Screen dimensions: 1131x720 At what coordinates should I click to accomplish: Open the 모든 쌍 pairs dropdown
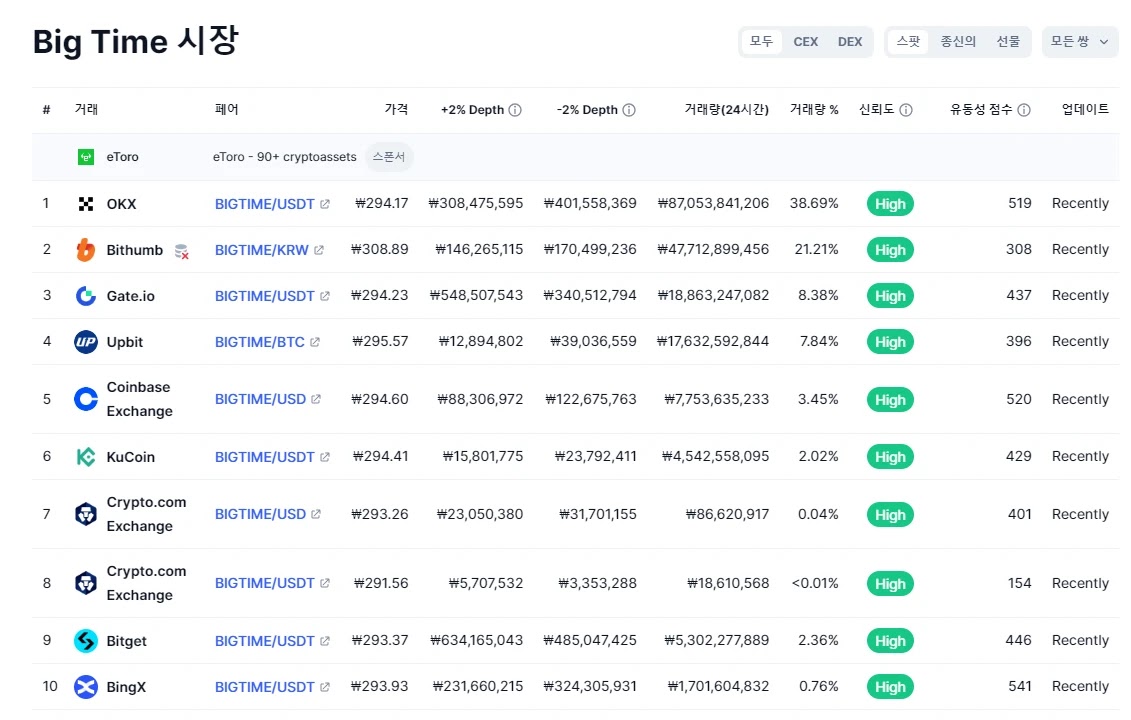1079,42
